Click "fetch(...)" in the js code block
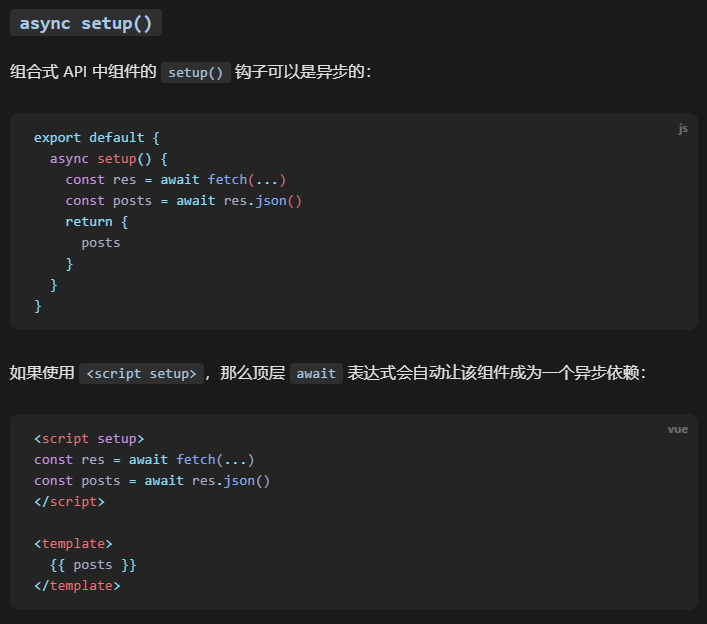The height and width of the screenshot is (624, 707). pyautogui.click(x=247, y=180)
